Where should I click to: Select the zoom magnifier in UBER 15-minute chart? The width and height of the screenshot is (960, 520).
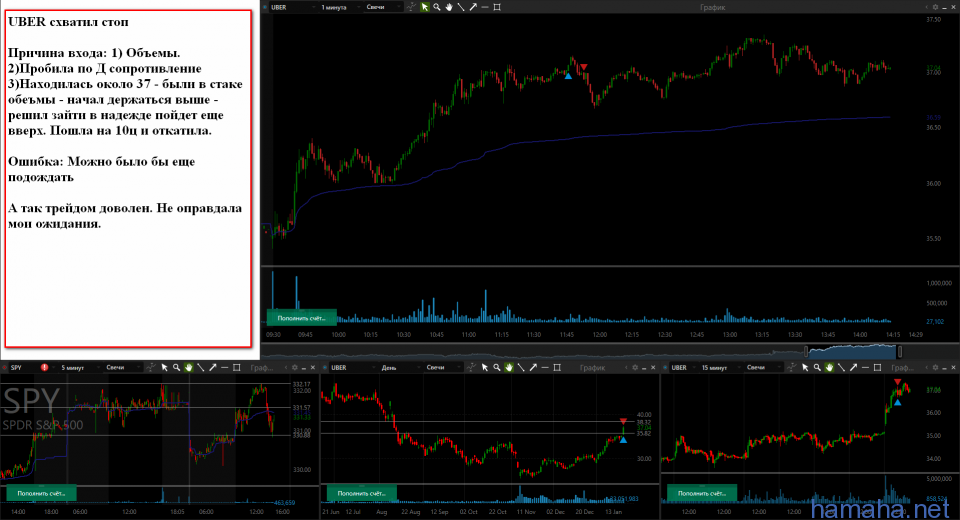[x=817, y=367]
